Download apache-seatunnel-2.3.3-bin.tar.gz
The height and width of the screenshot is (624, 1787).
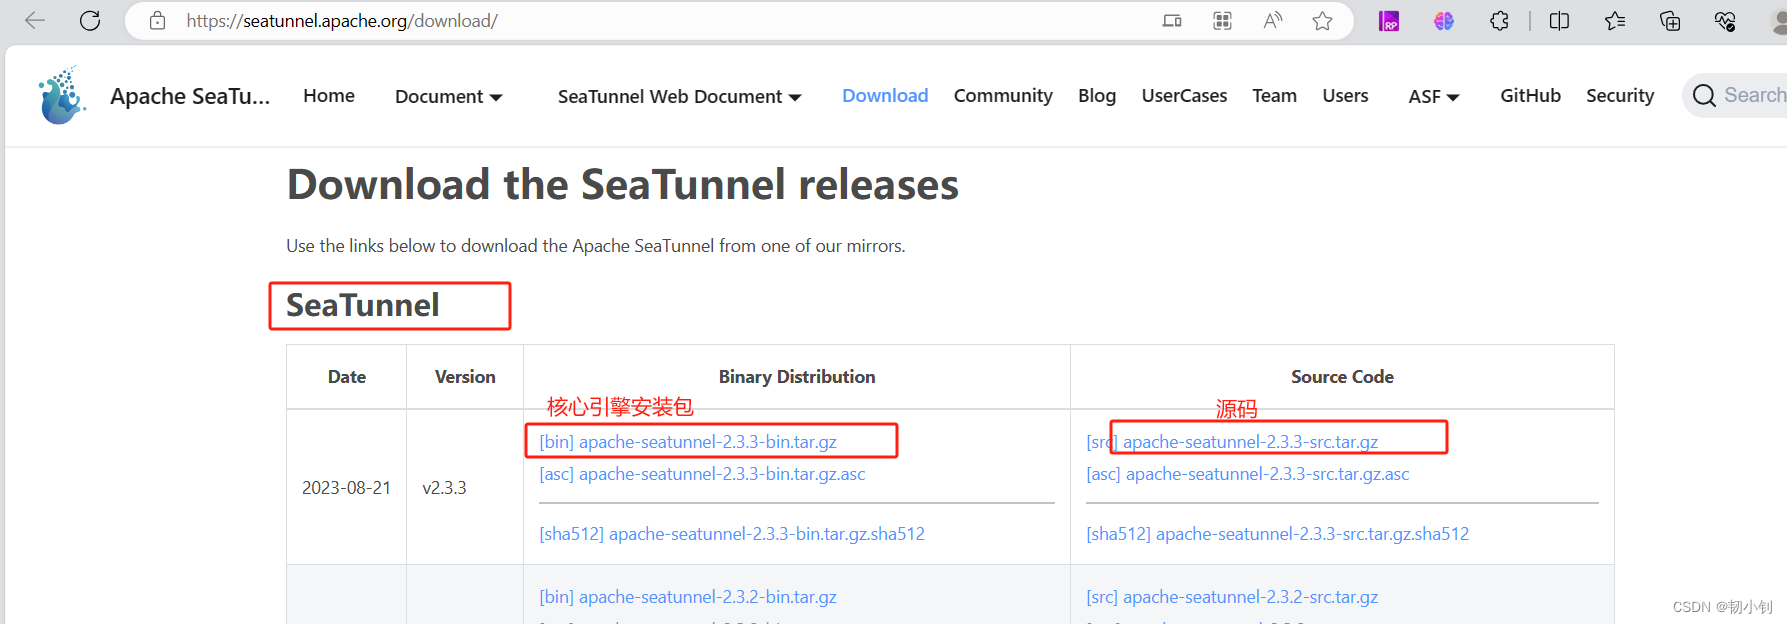click(688, 442)
